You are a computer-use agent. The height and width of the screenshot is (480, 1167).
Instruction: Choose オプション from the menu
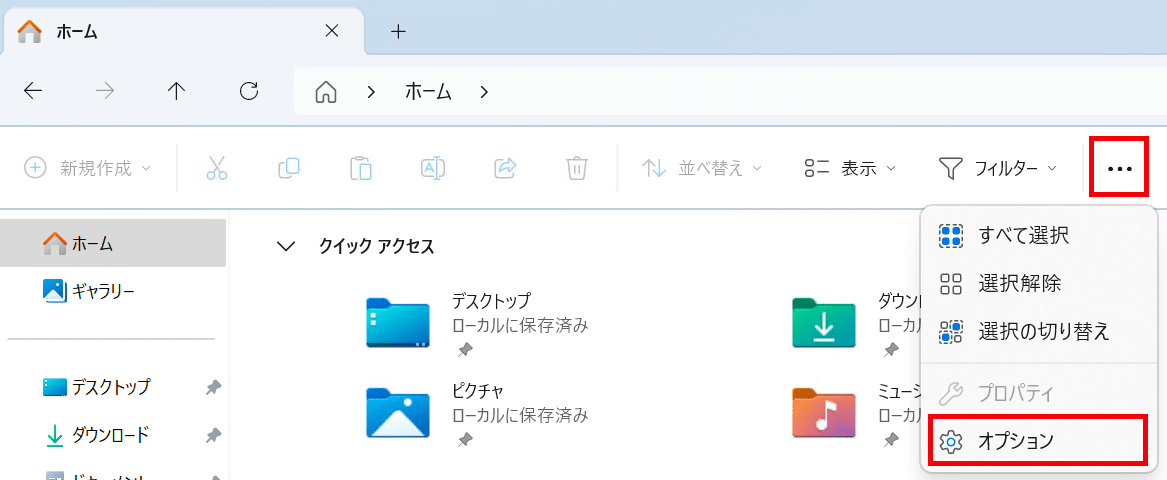click(1039, 441)
